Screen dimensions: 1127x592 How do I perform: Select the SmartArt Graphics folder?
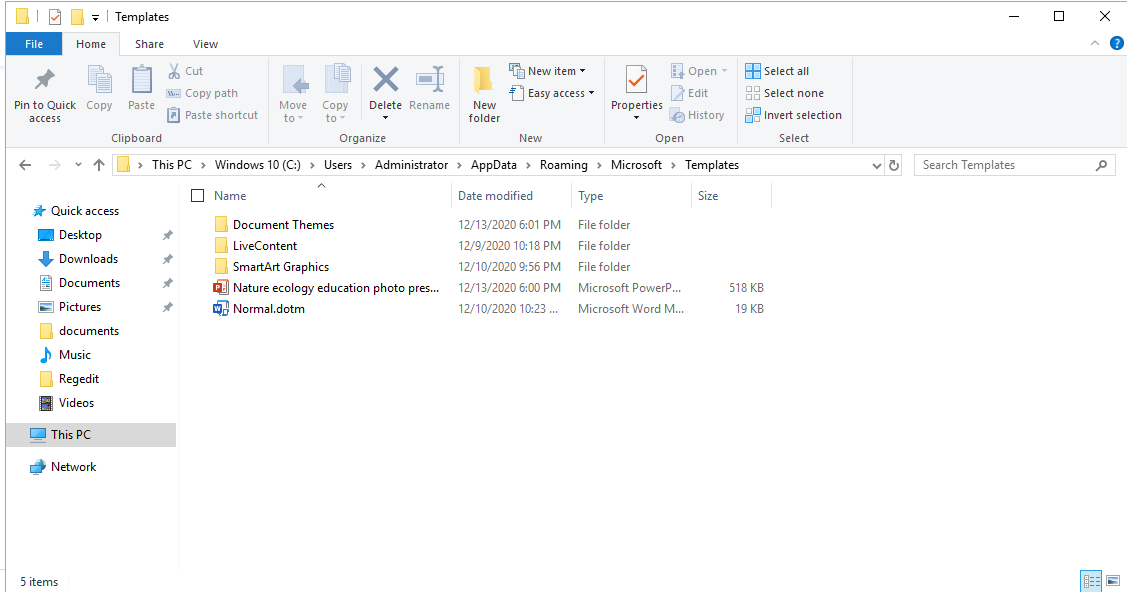click(x=280, y=267)
